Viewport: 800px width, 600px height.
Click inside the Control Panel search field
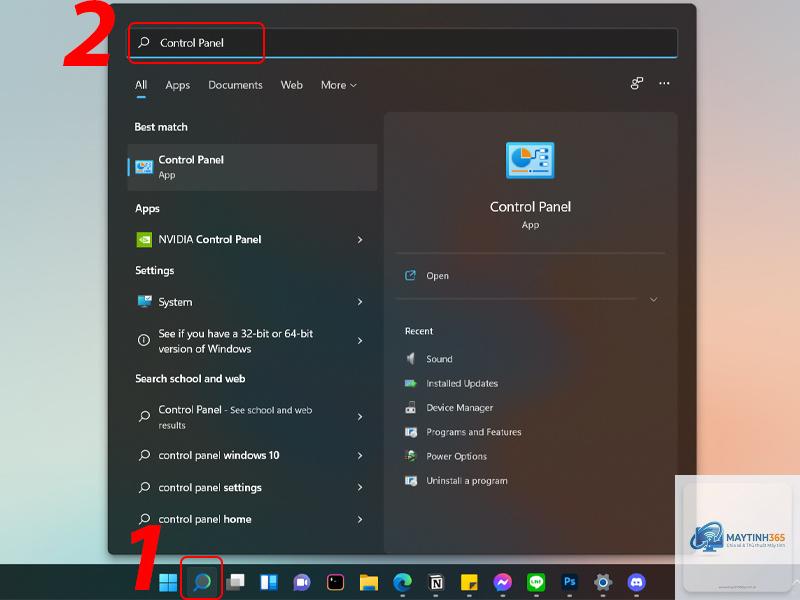click(402, 42)
